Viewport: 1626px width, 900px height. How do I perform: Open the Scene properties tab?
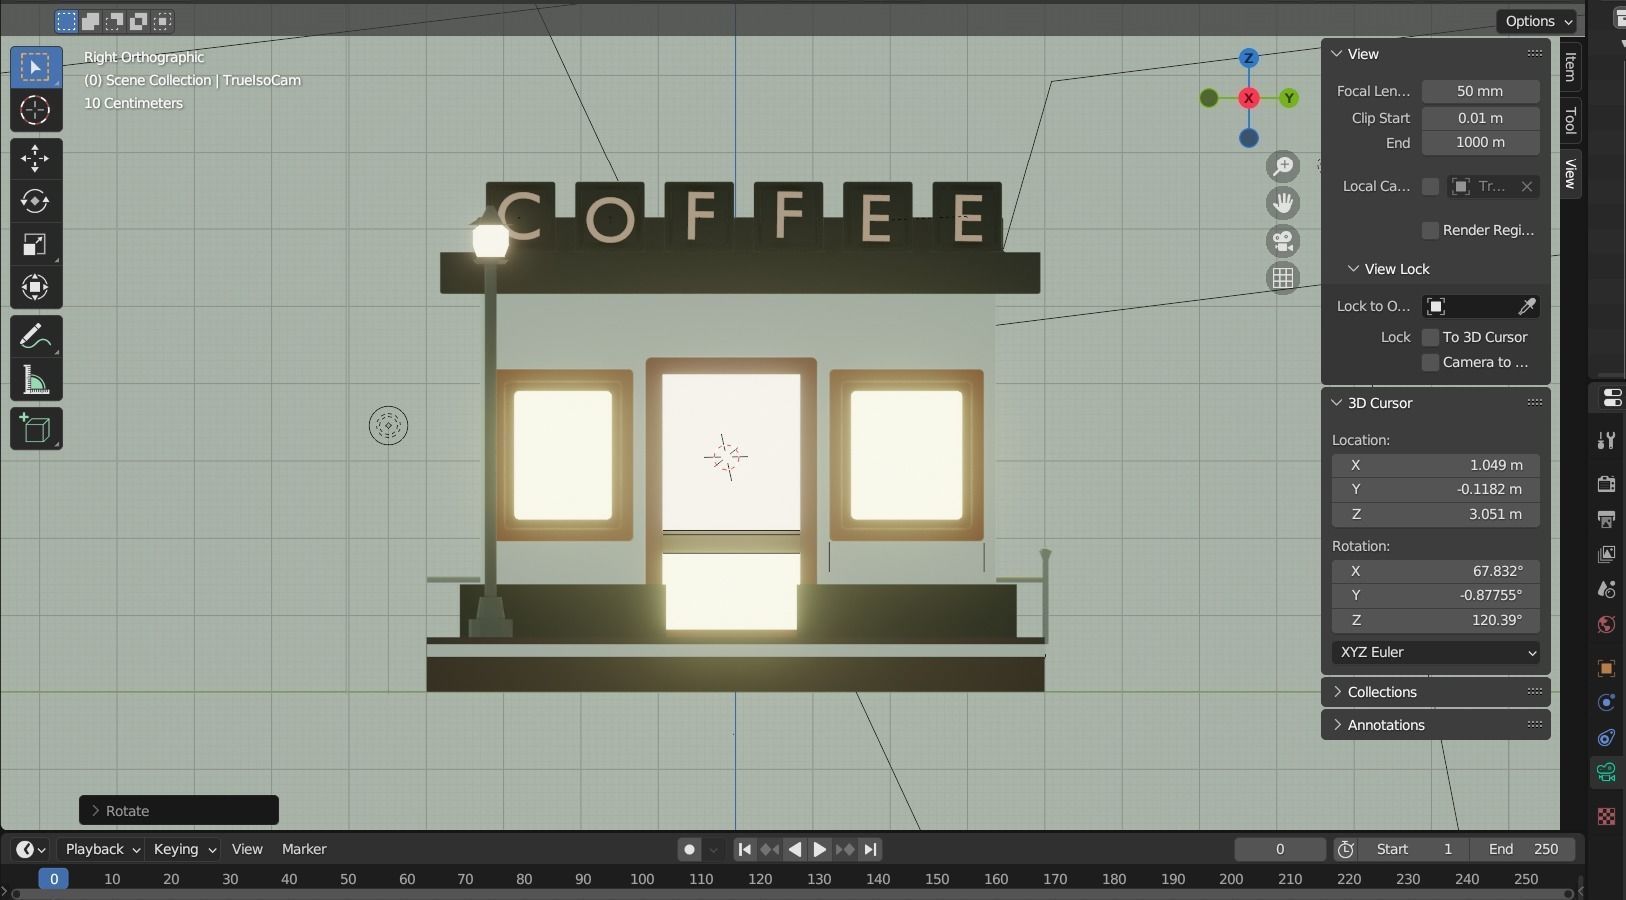[x=1606, y=589]
